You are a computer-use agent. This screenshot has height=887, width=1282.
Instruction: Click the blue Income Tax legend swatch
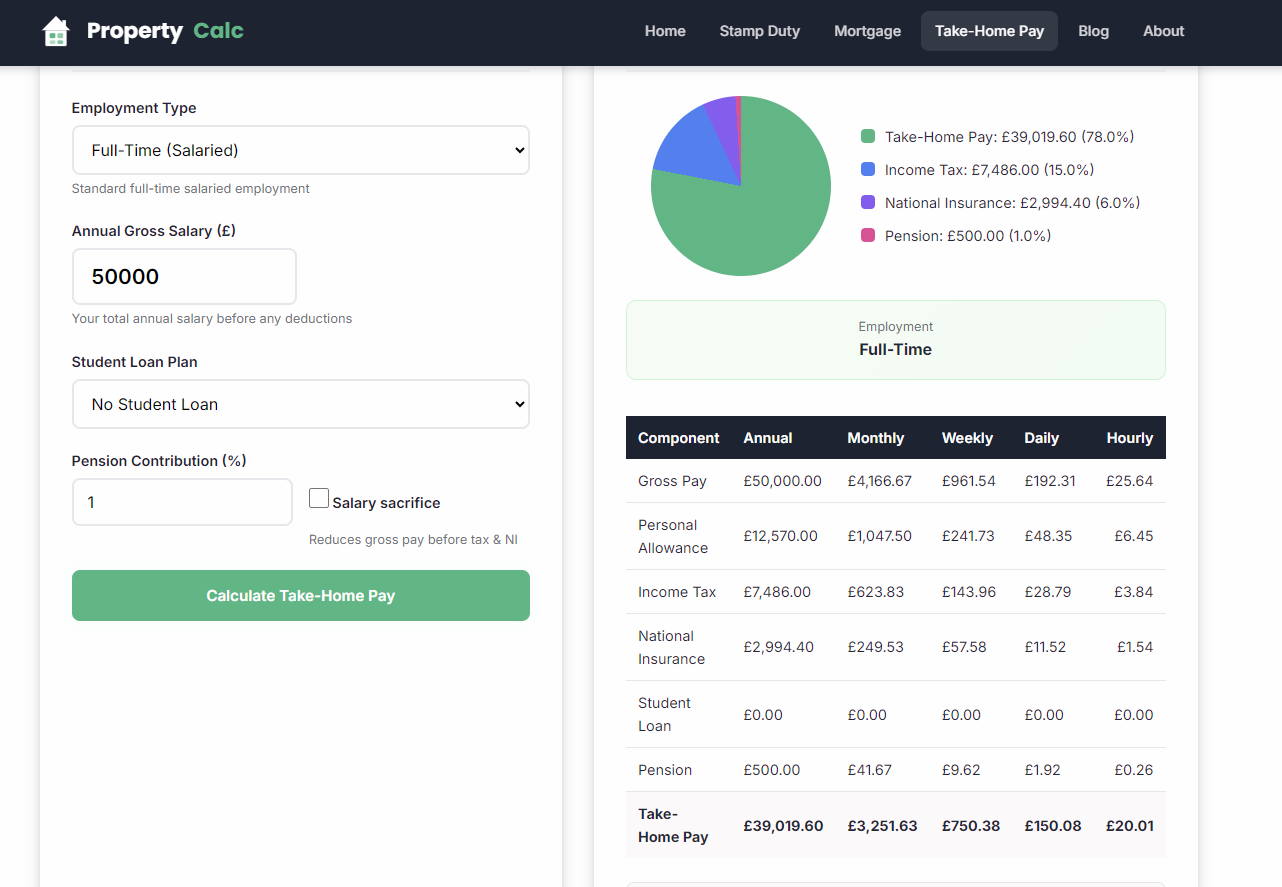coord(868,170)
